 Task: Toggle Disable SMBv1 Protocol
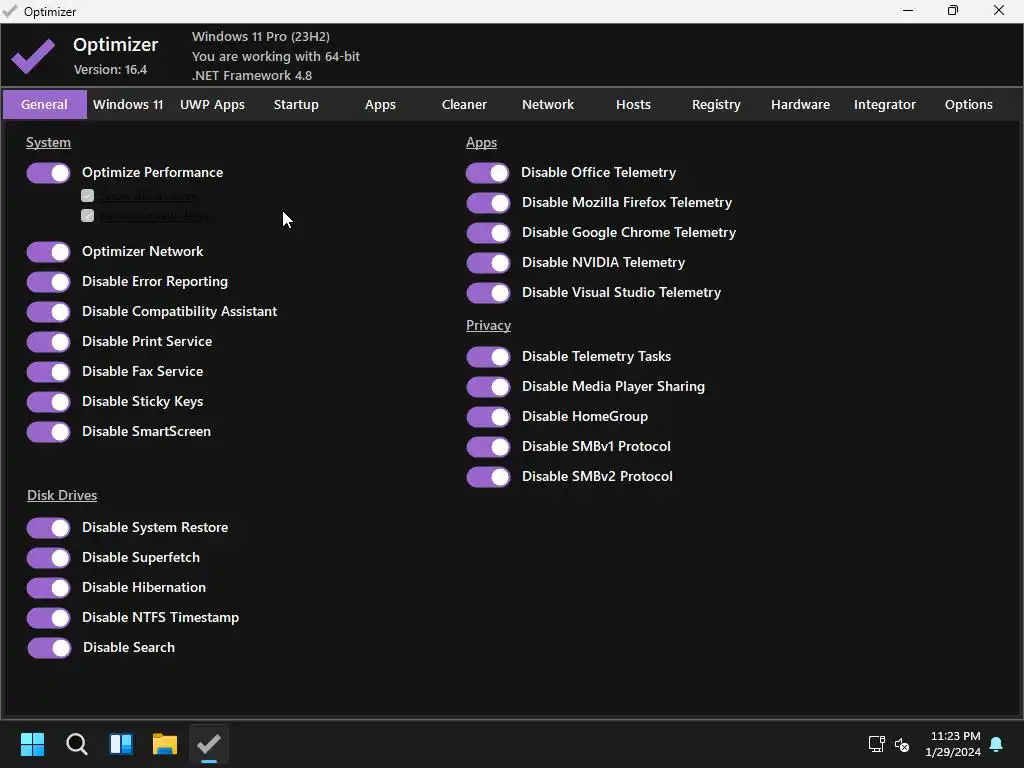tap(488, 447)
